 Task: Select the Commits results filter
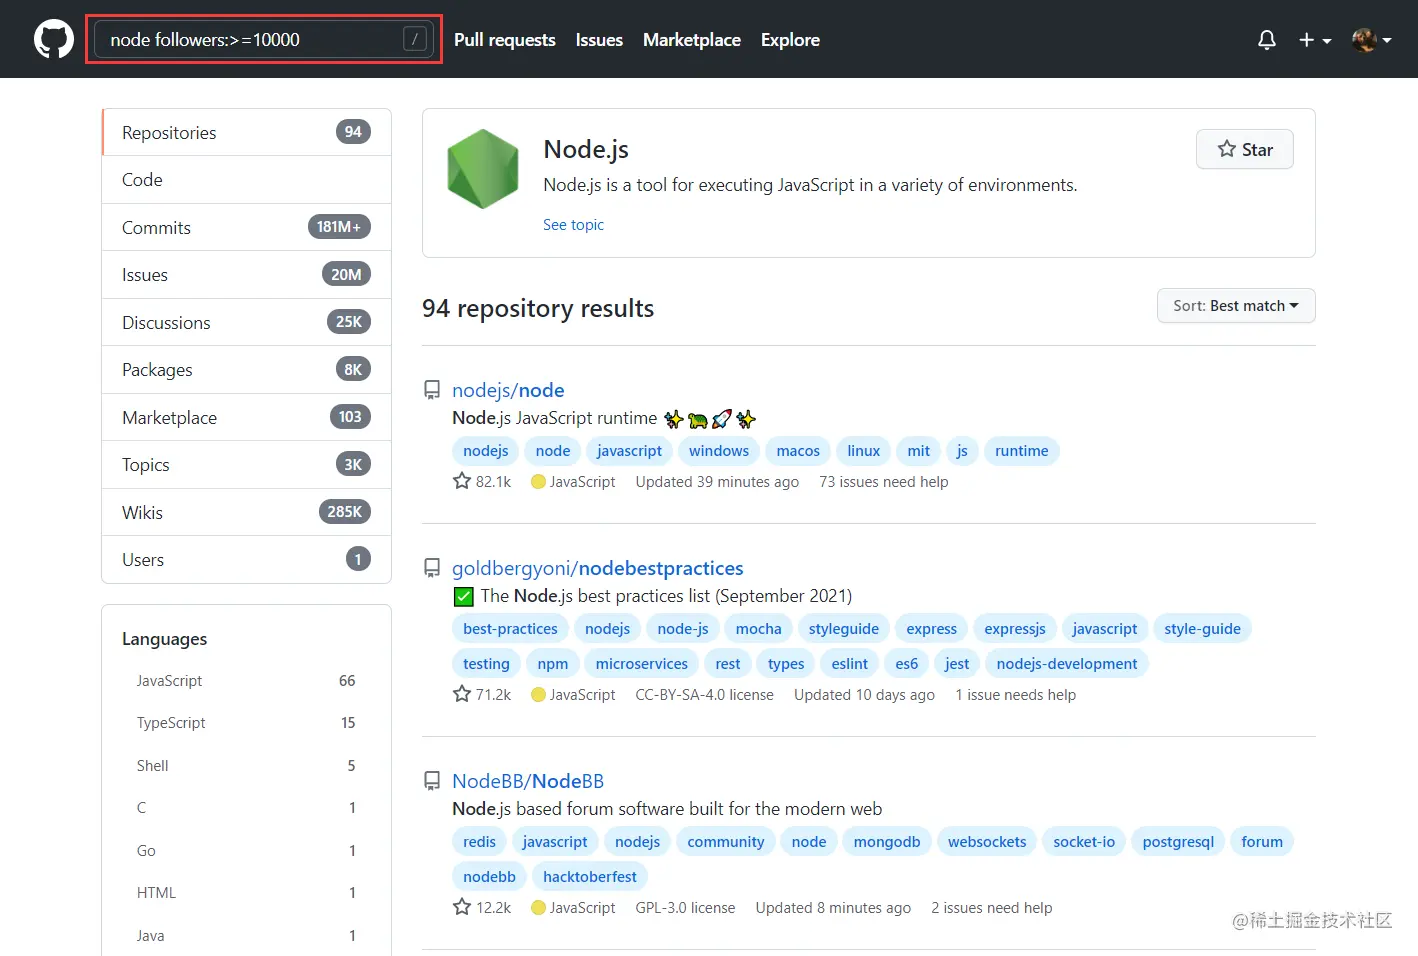[x=246, y=227]
